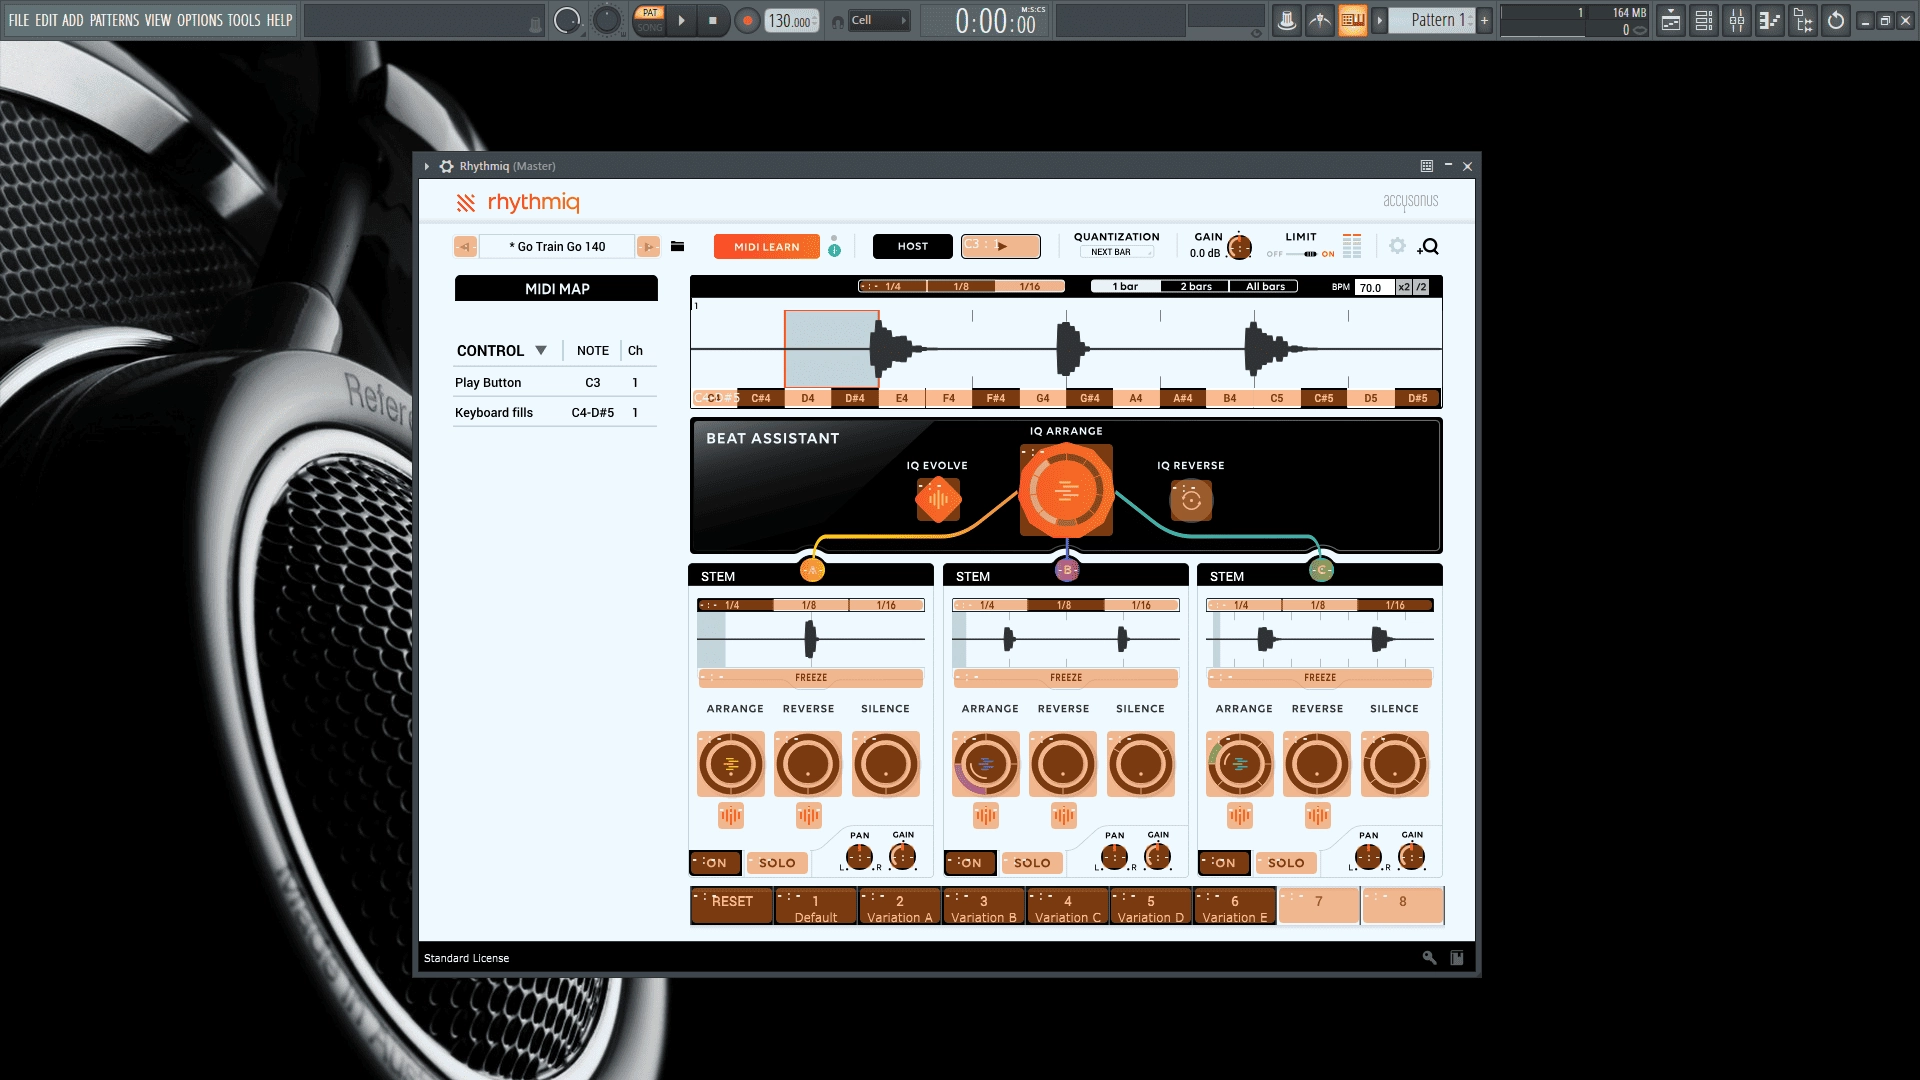This screenshot has width=1920, height=1080.
Task: Open FL Studio Mixer icon
Action: [x=1737, y=20]
